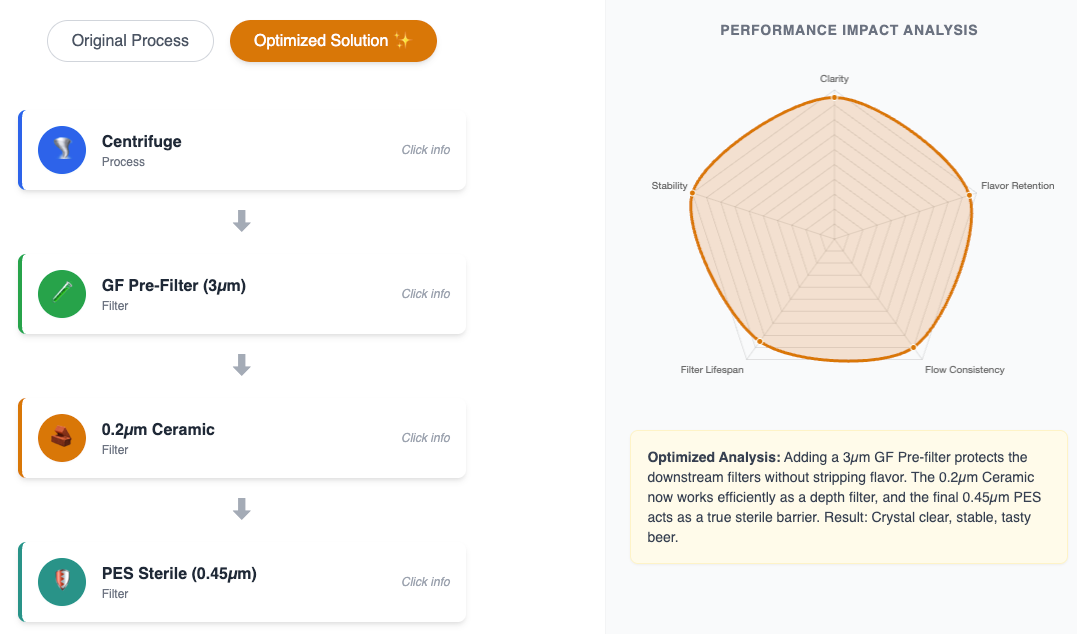Switch to the Original Process view
1077x634 pixels.
click(x=130, y=41)
